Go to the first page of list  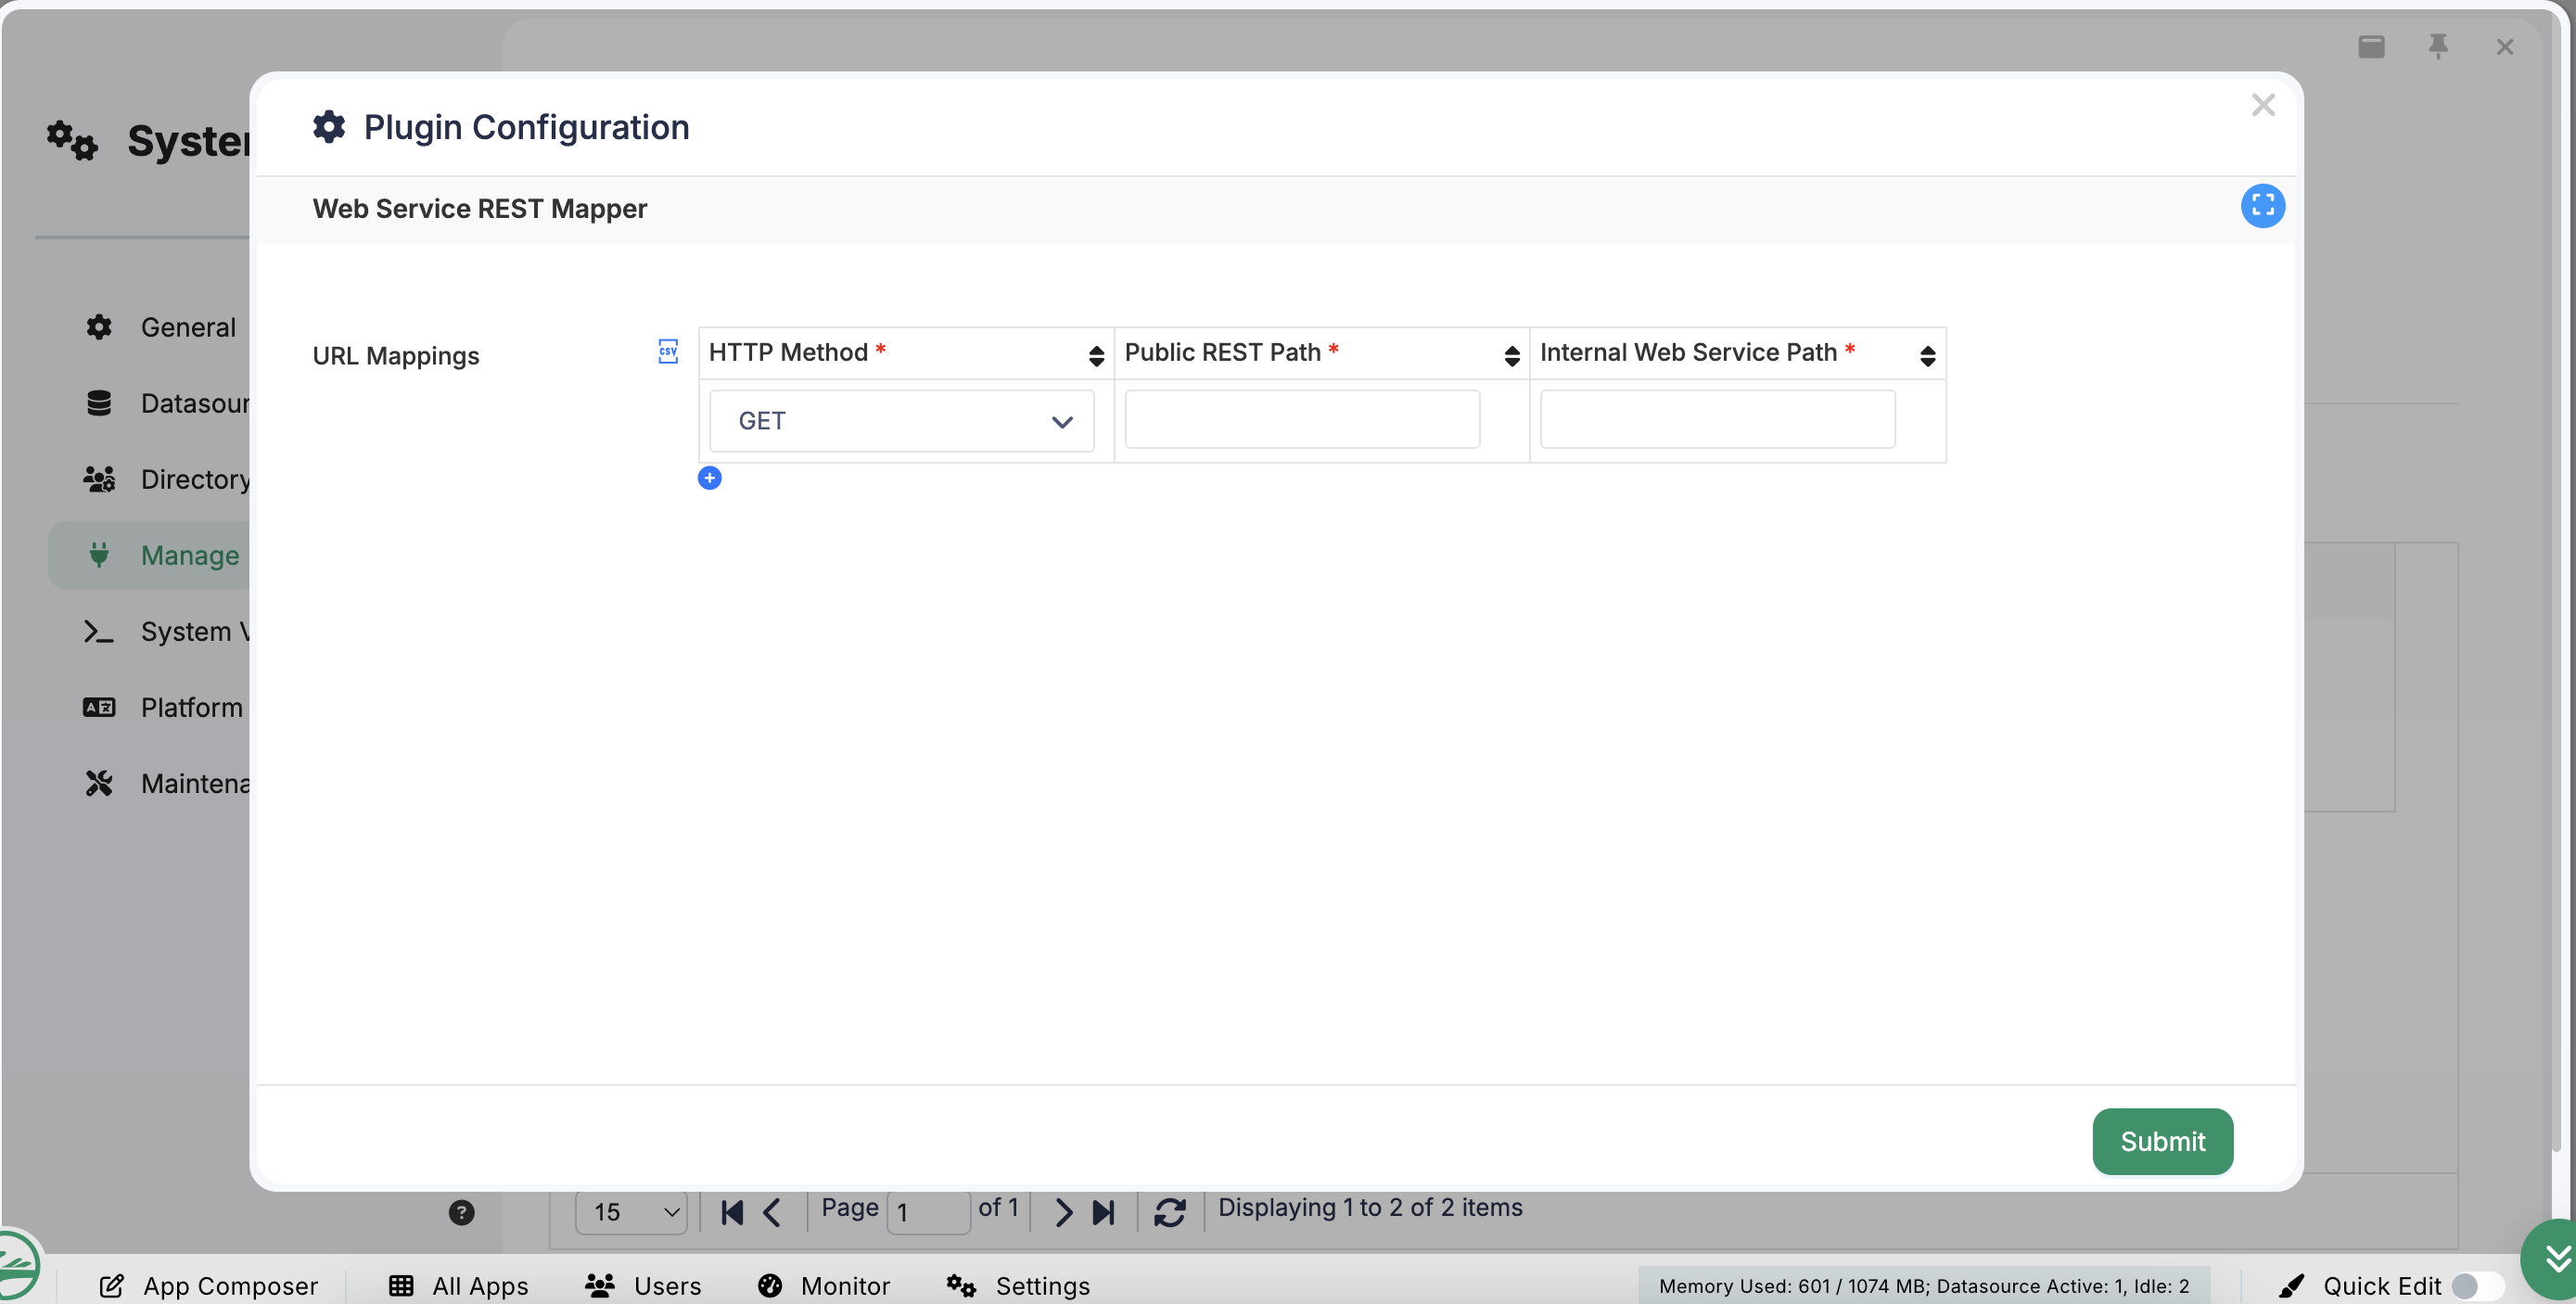732,1212
